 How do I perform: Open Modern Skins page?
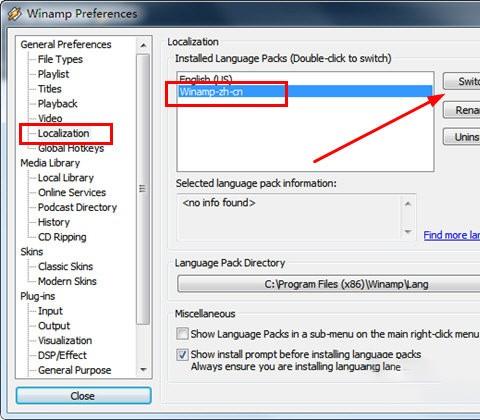click(67, 281)
